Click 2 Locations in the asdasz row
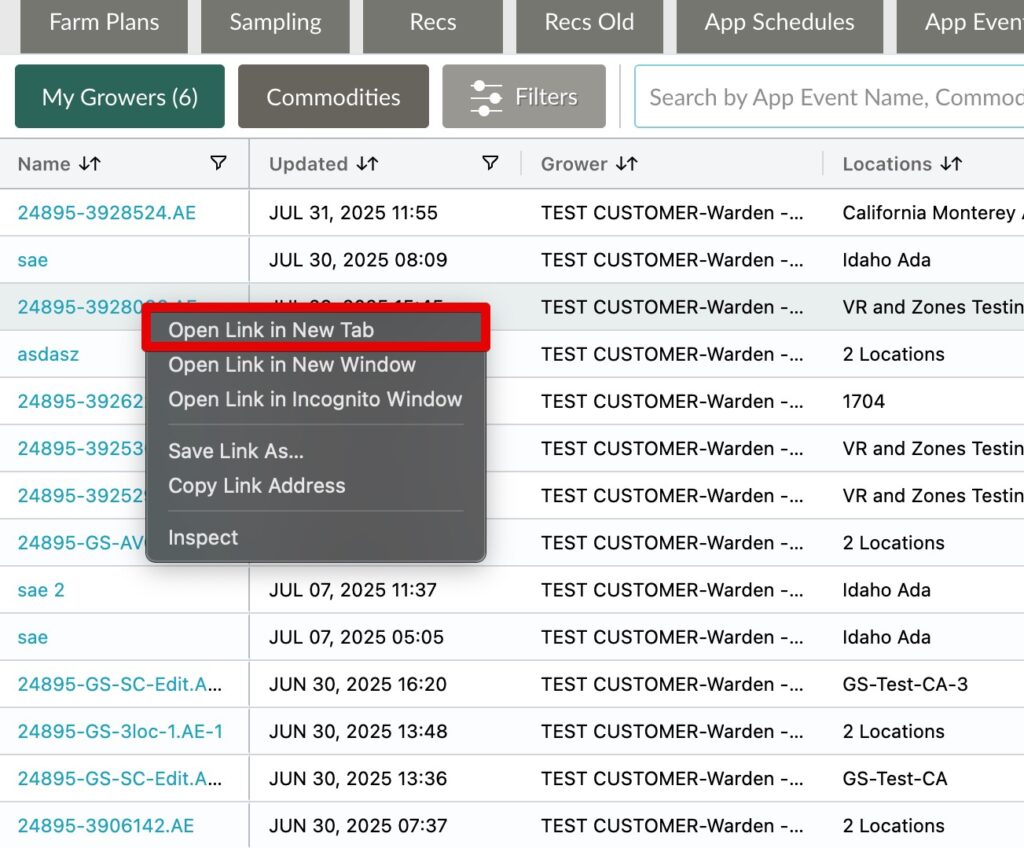The height and width of the screenshot is (848, 1024). [x=893, y=354]
